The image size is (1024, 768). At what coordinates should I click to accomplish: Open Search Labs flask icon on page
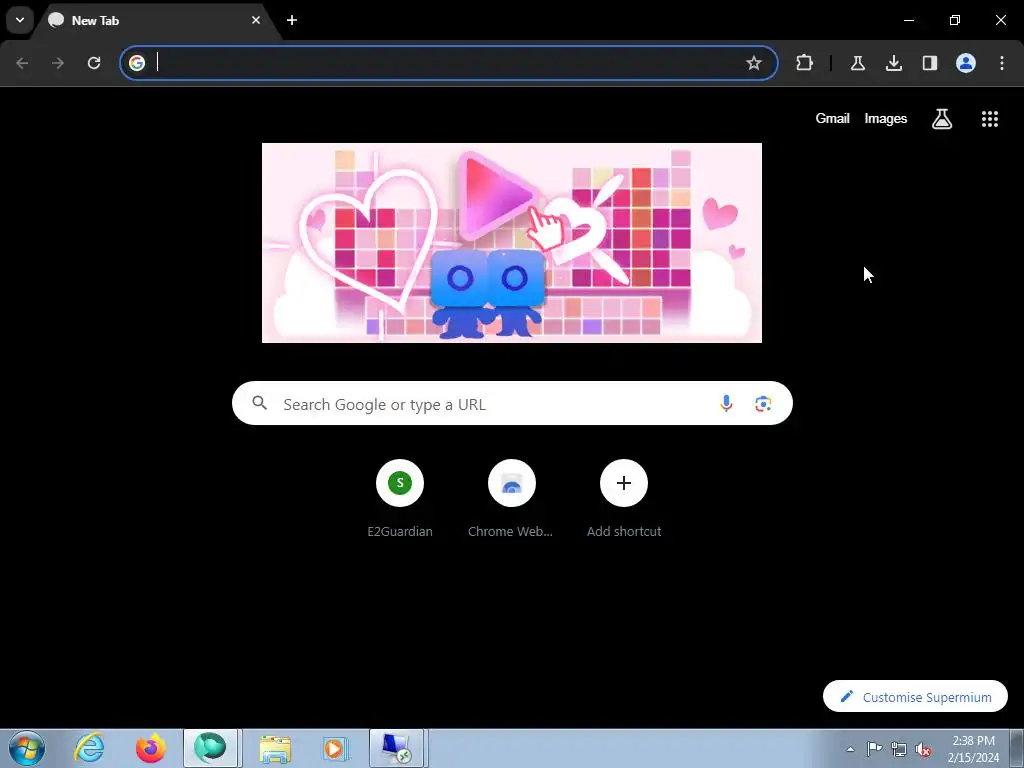point(942,119)
